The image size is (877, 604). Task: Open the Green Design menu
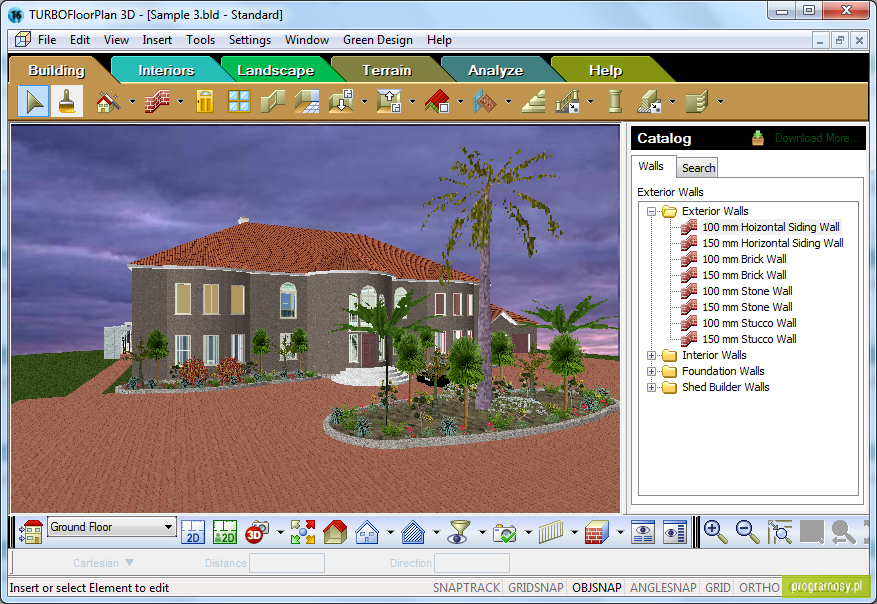pos(378,40)
